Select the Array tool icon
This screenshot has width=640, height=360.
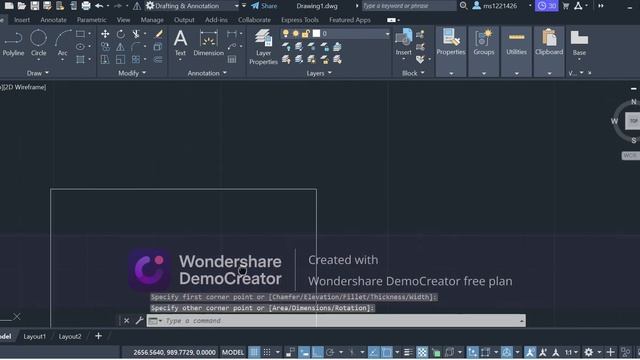point(136,60)
